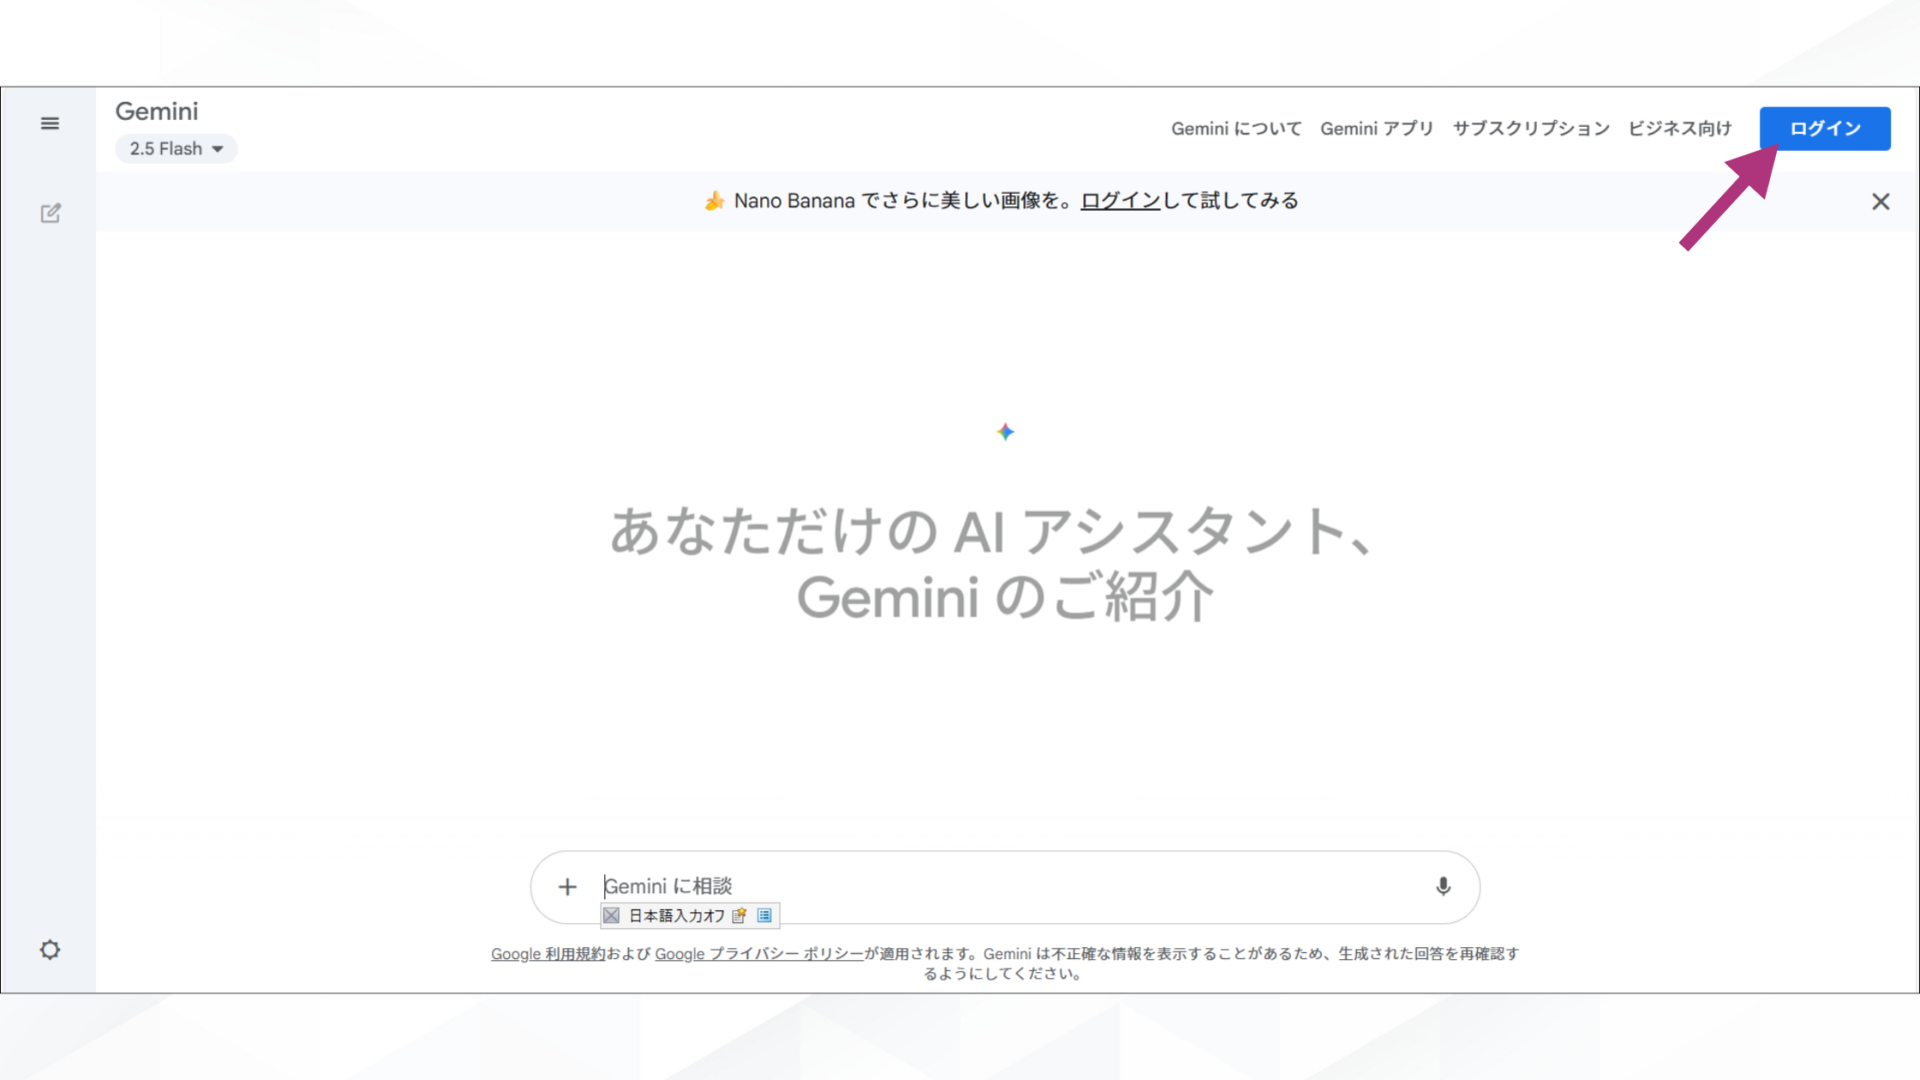Start a new chat with pencil icon
Screen dimensions: 1920x1080
coord(50,213)
